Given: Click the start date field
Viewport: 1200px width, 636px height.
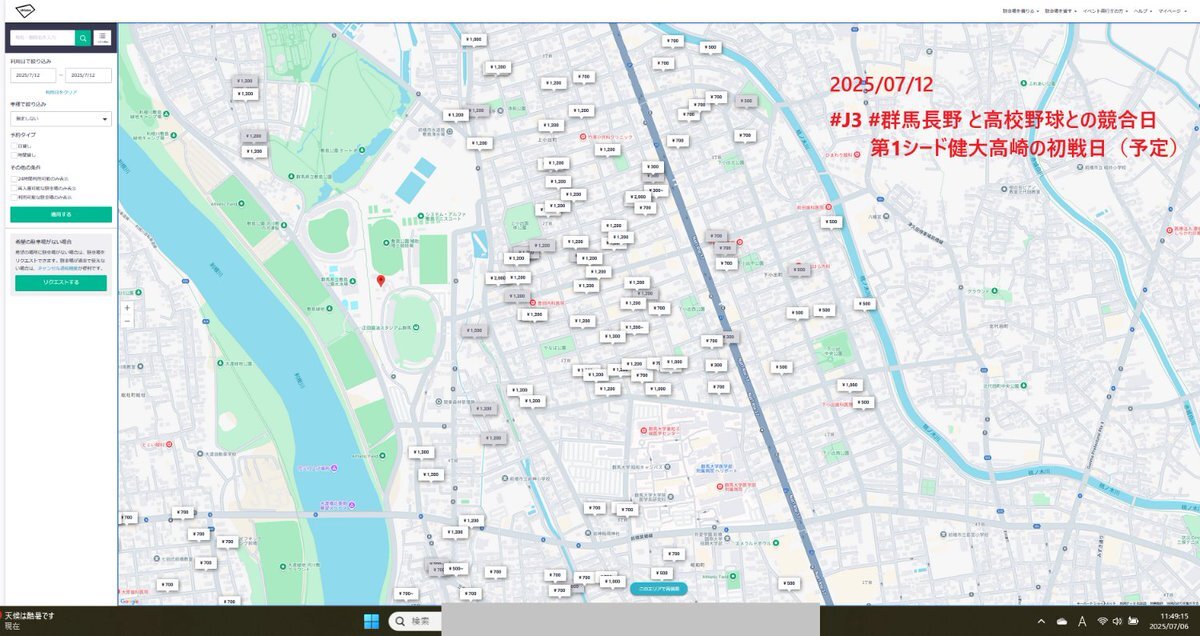Looking at the screenshot, I should click(x=33, y=75).
